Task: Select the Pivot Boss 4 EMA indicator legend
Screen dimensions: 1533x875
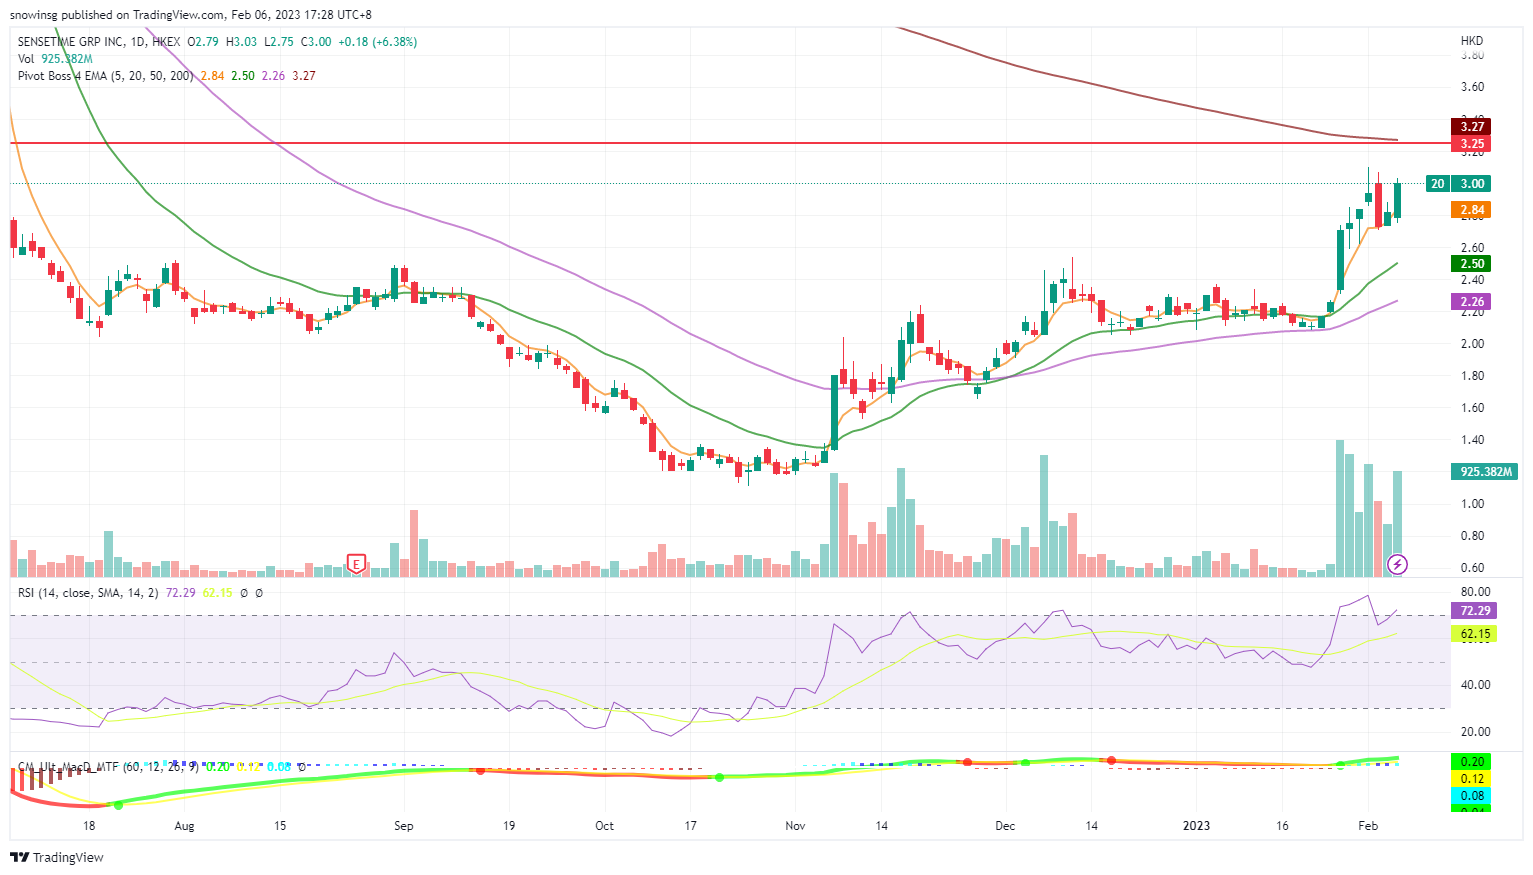Action: pyautogui.click(x=106, y=76)
